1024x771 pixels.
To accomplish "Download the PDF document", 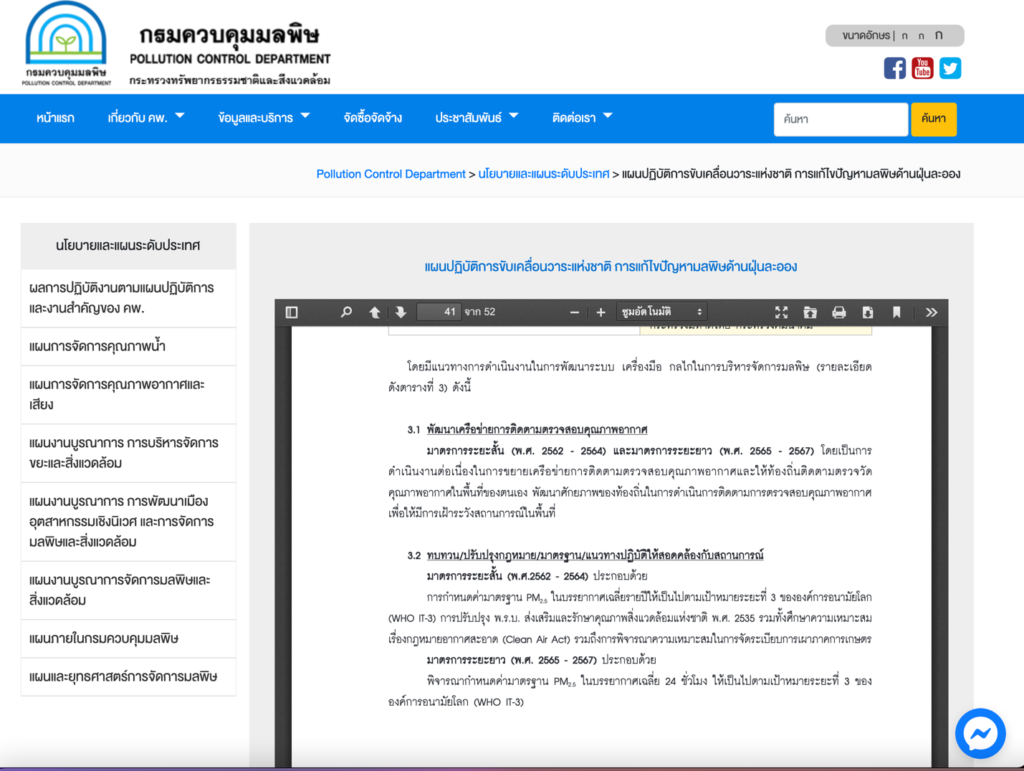I will point(868,312).
